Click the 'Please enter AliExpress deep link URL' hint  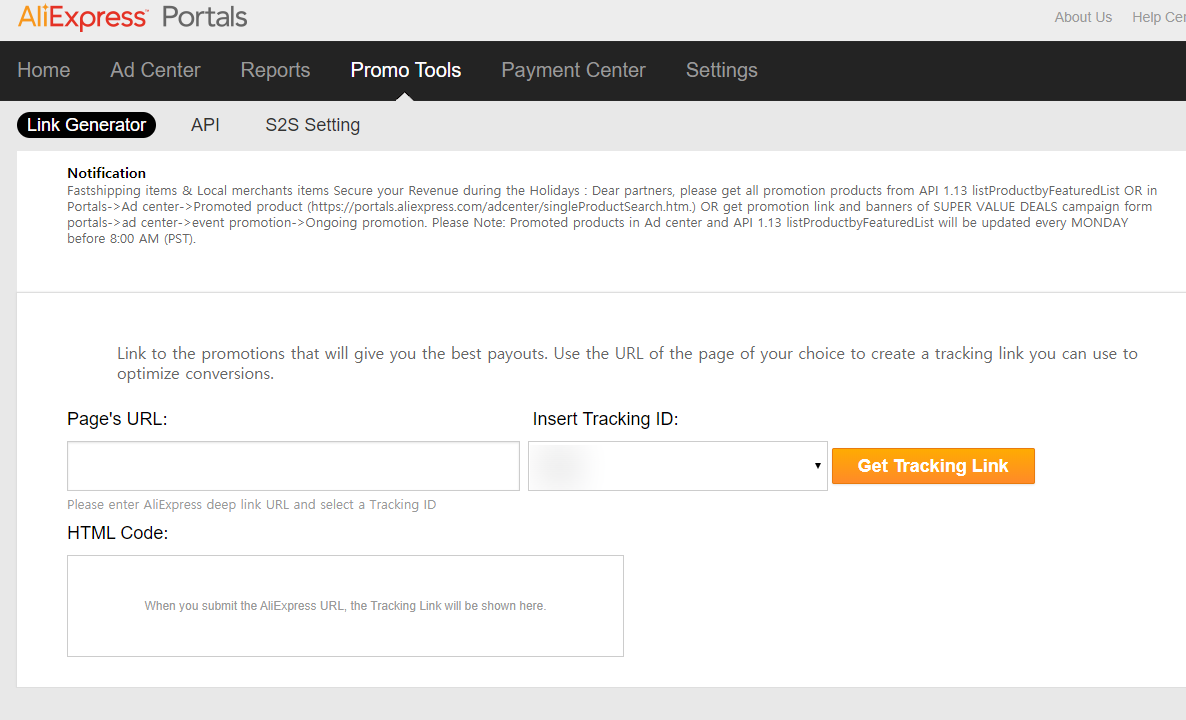coord(252,504)
